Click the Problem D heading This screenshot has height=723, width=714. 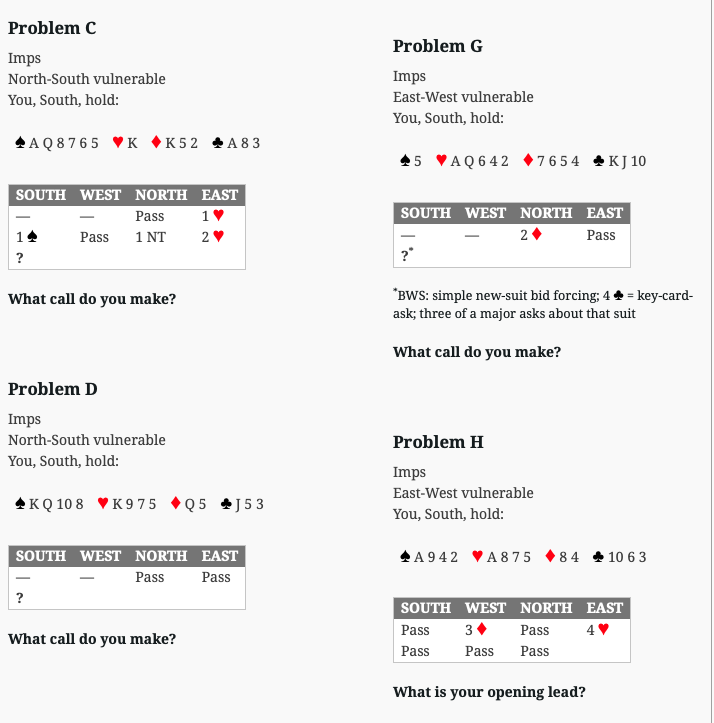[53, 389]
